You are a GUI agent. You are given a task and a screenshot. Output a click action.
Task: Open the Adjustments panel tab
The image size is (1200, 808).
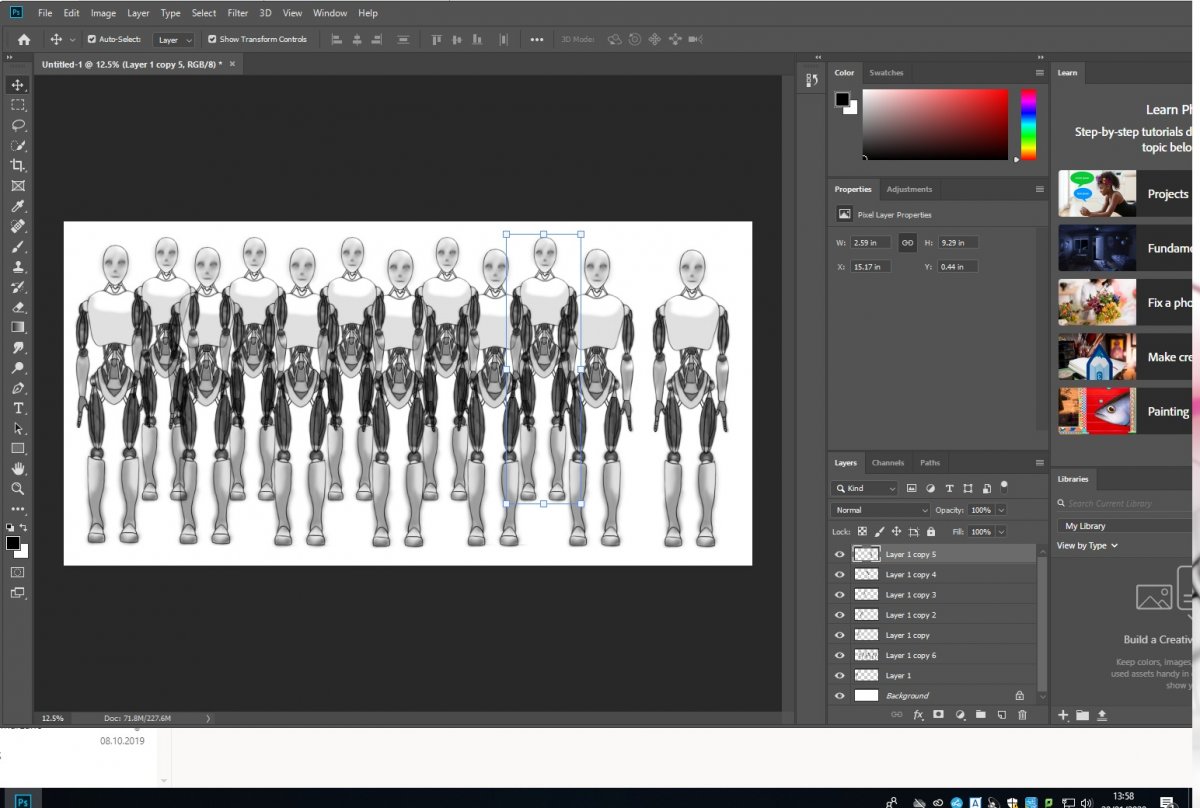click(x=909, y=189)
